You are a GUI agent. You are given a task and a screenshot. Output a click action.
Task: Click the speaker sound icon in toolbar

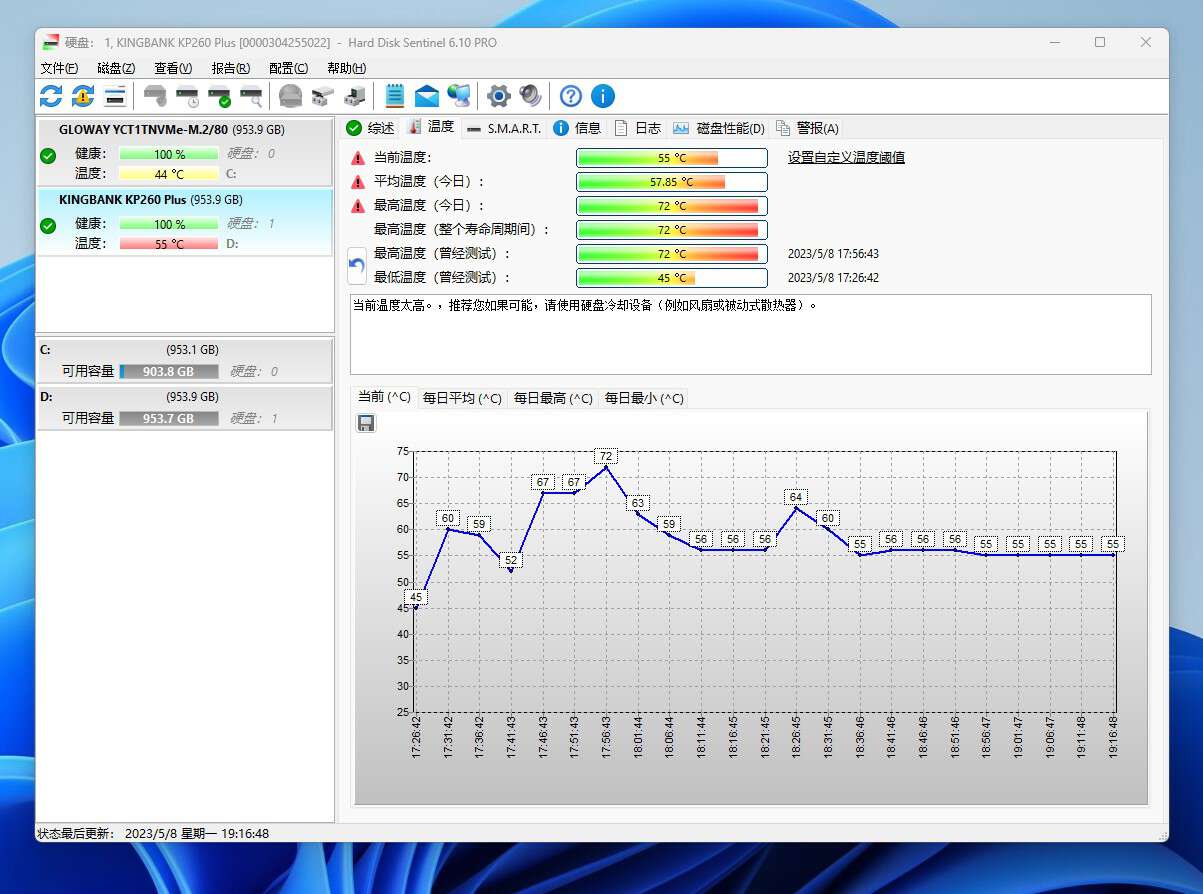point(530,96)
